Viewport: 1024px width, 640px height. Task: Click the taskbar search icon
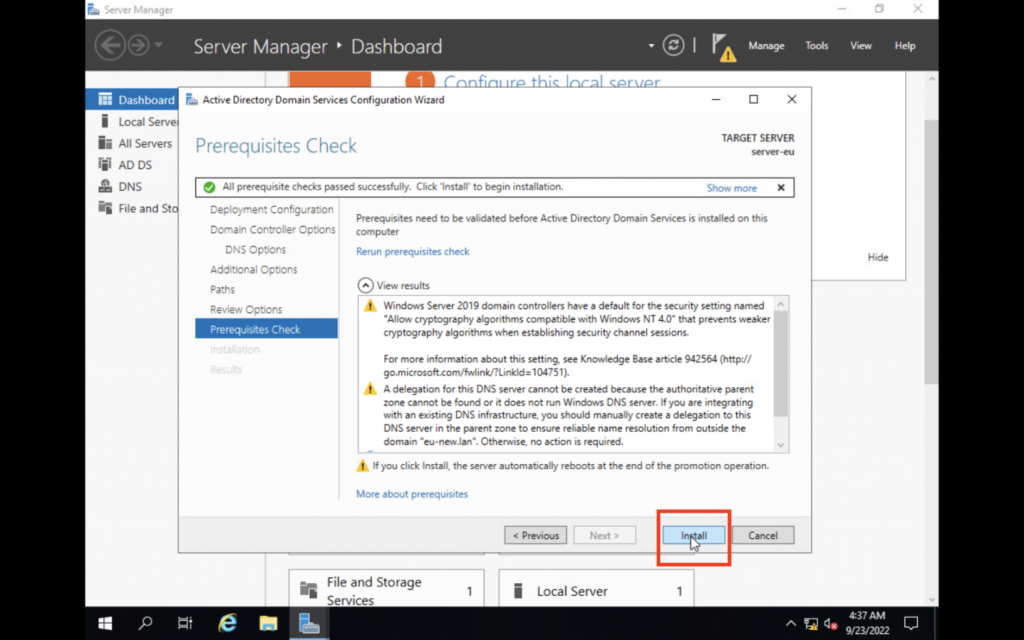click(x=146, y=623)
